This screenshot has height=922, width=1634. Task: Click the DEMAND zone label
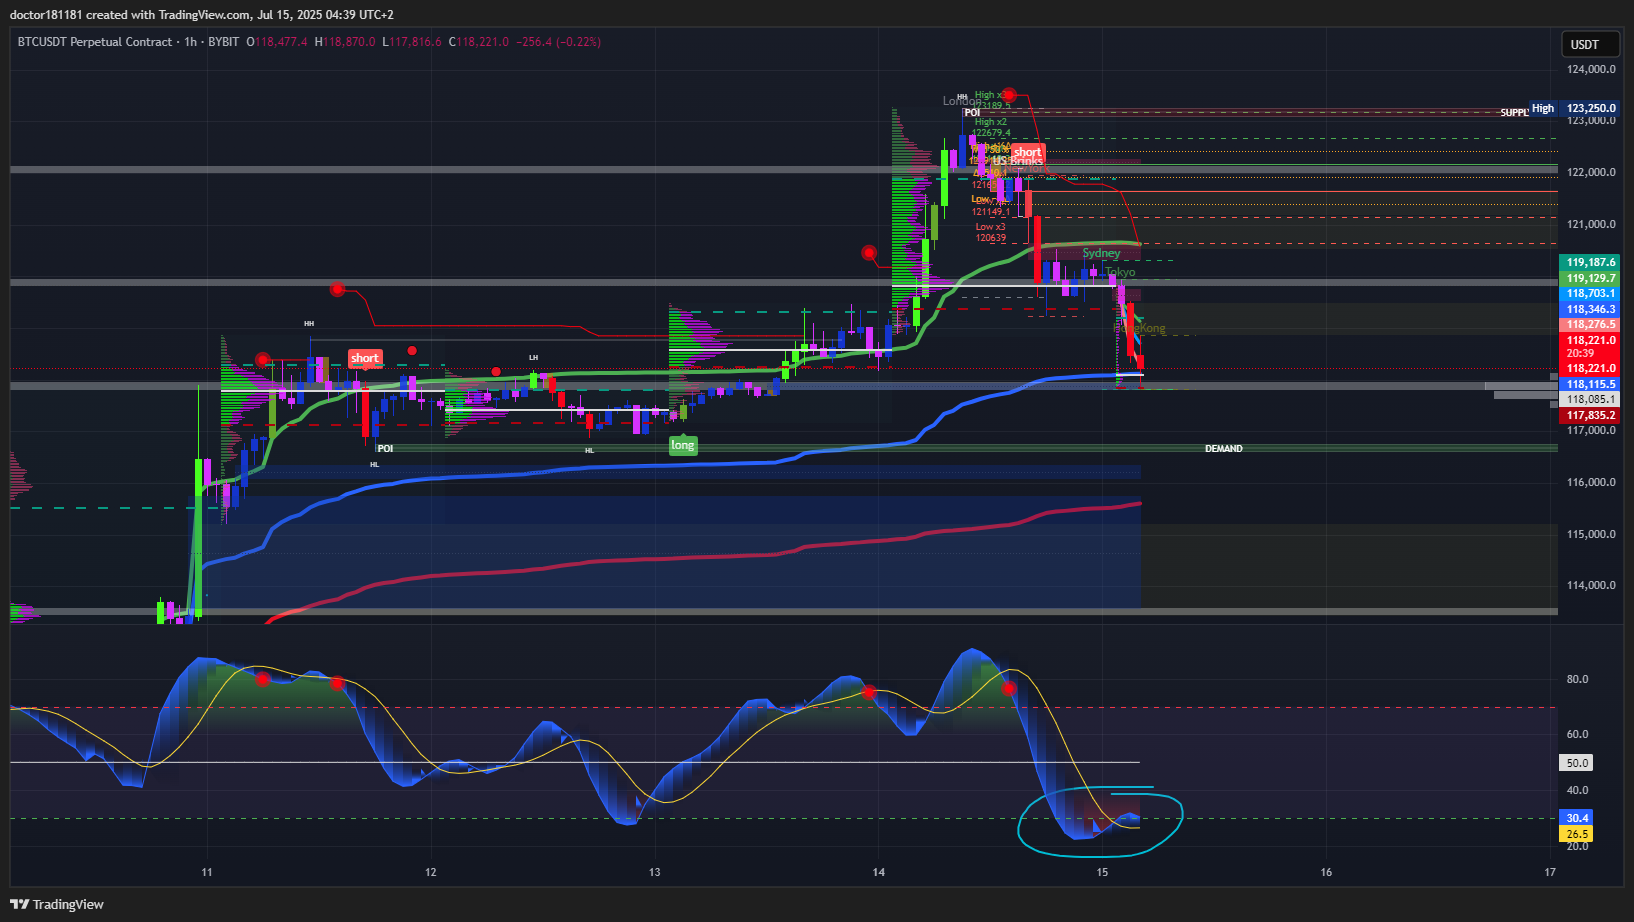pyautogui.click(x=1224, y=449)
